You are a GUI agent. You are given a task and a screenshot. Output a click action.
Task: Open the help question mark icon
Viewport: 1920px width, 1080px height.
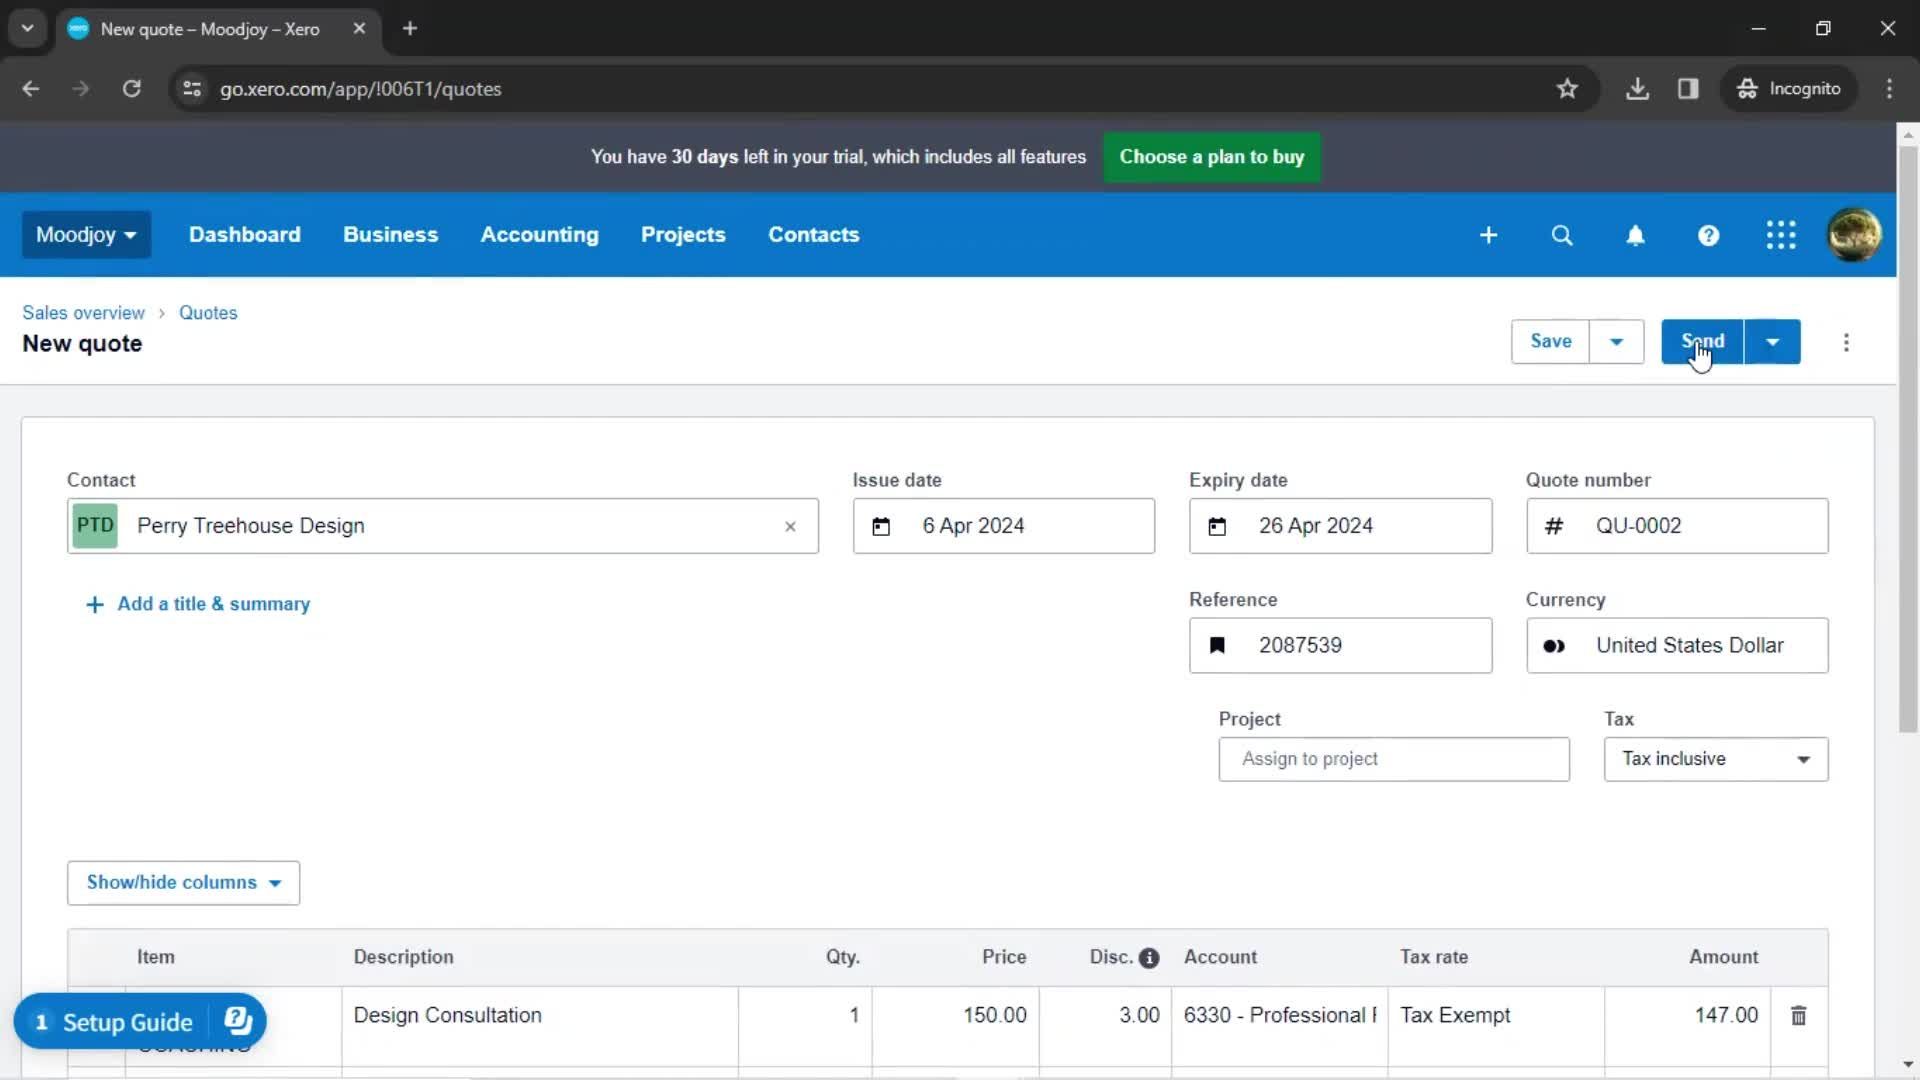pos(1708,235)
